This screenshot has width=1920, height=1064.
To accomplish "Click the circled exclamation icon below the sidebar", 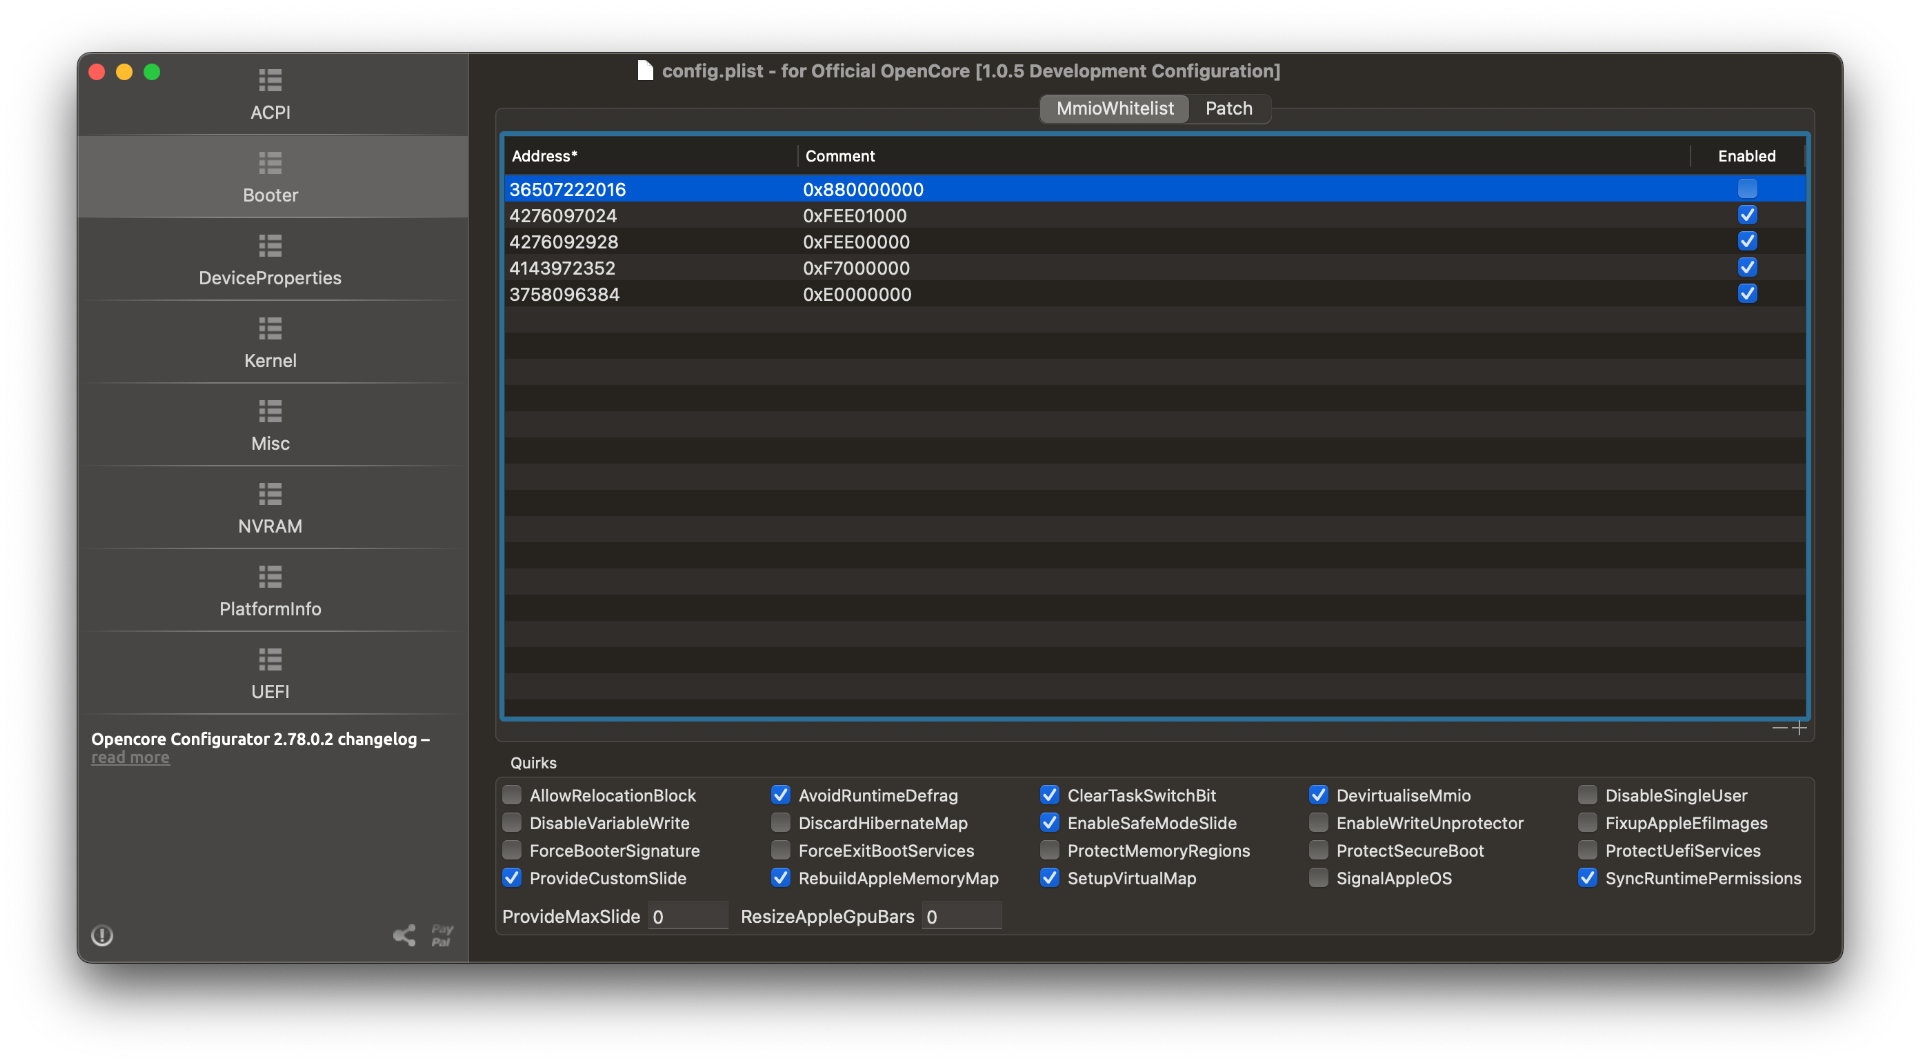I will coord(102,936).
